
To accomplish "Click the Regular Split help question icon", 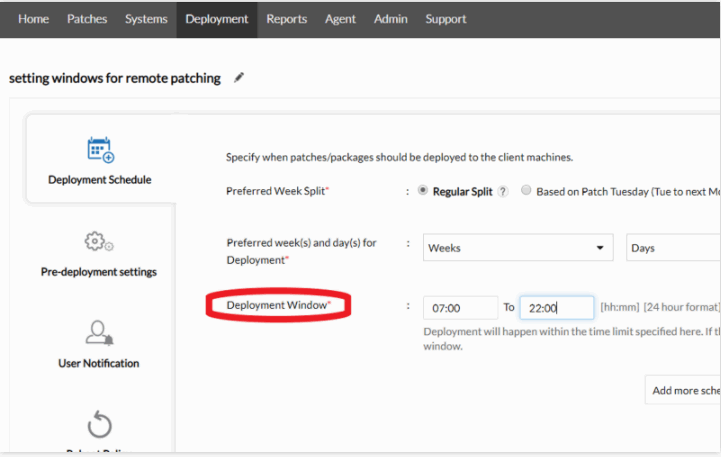I will click(x=503, y=192).
